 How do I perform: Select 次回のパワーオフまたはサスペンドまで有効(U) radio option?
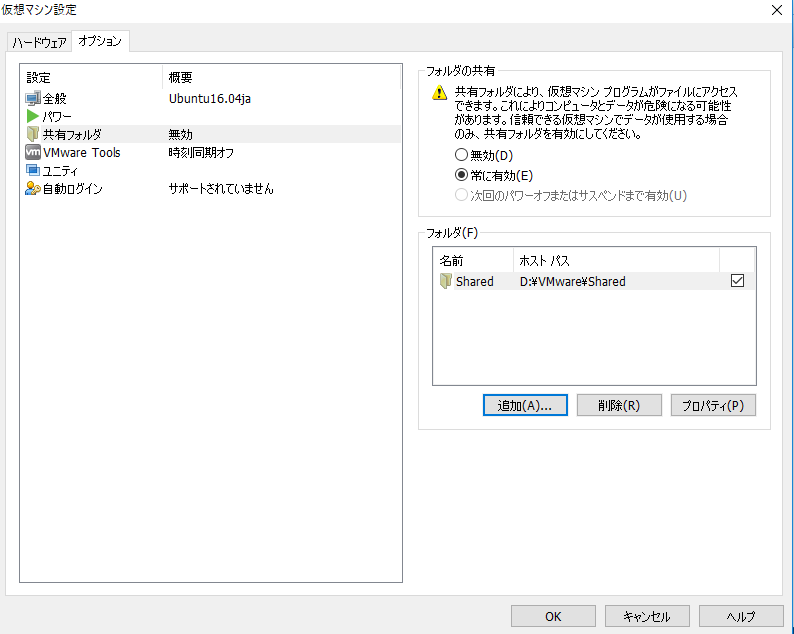(461, 195)
